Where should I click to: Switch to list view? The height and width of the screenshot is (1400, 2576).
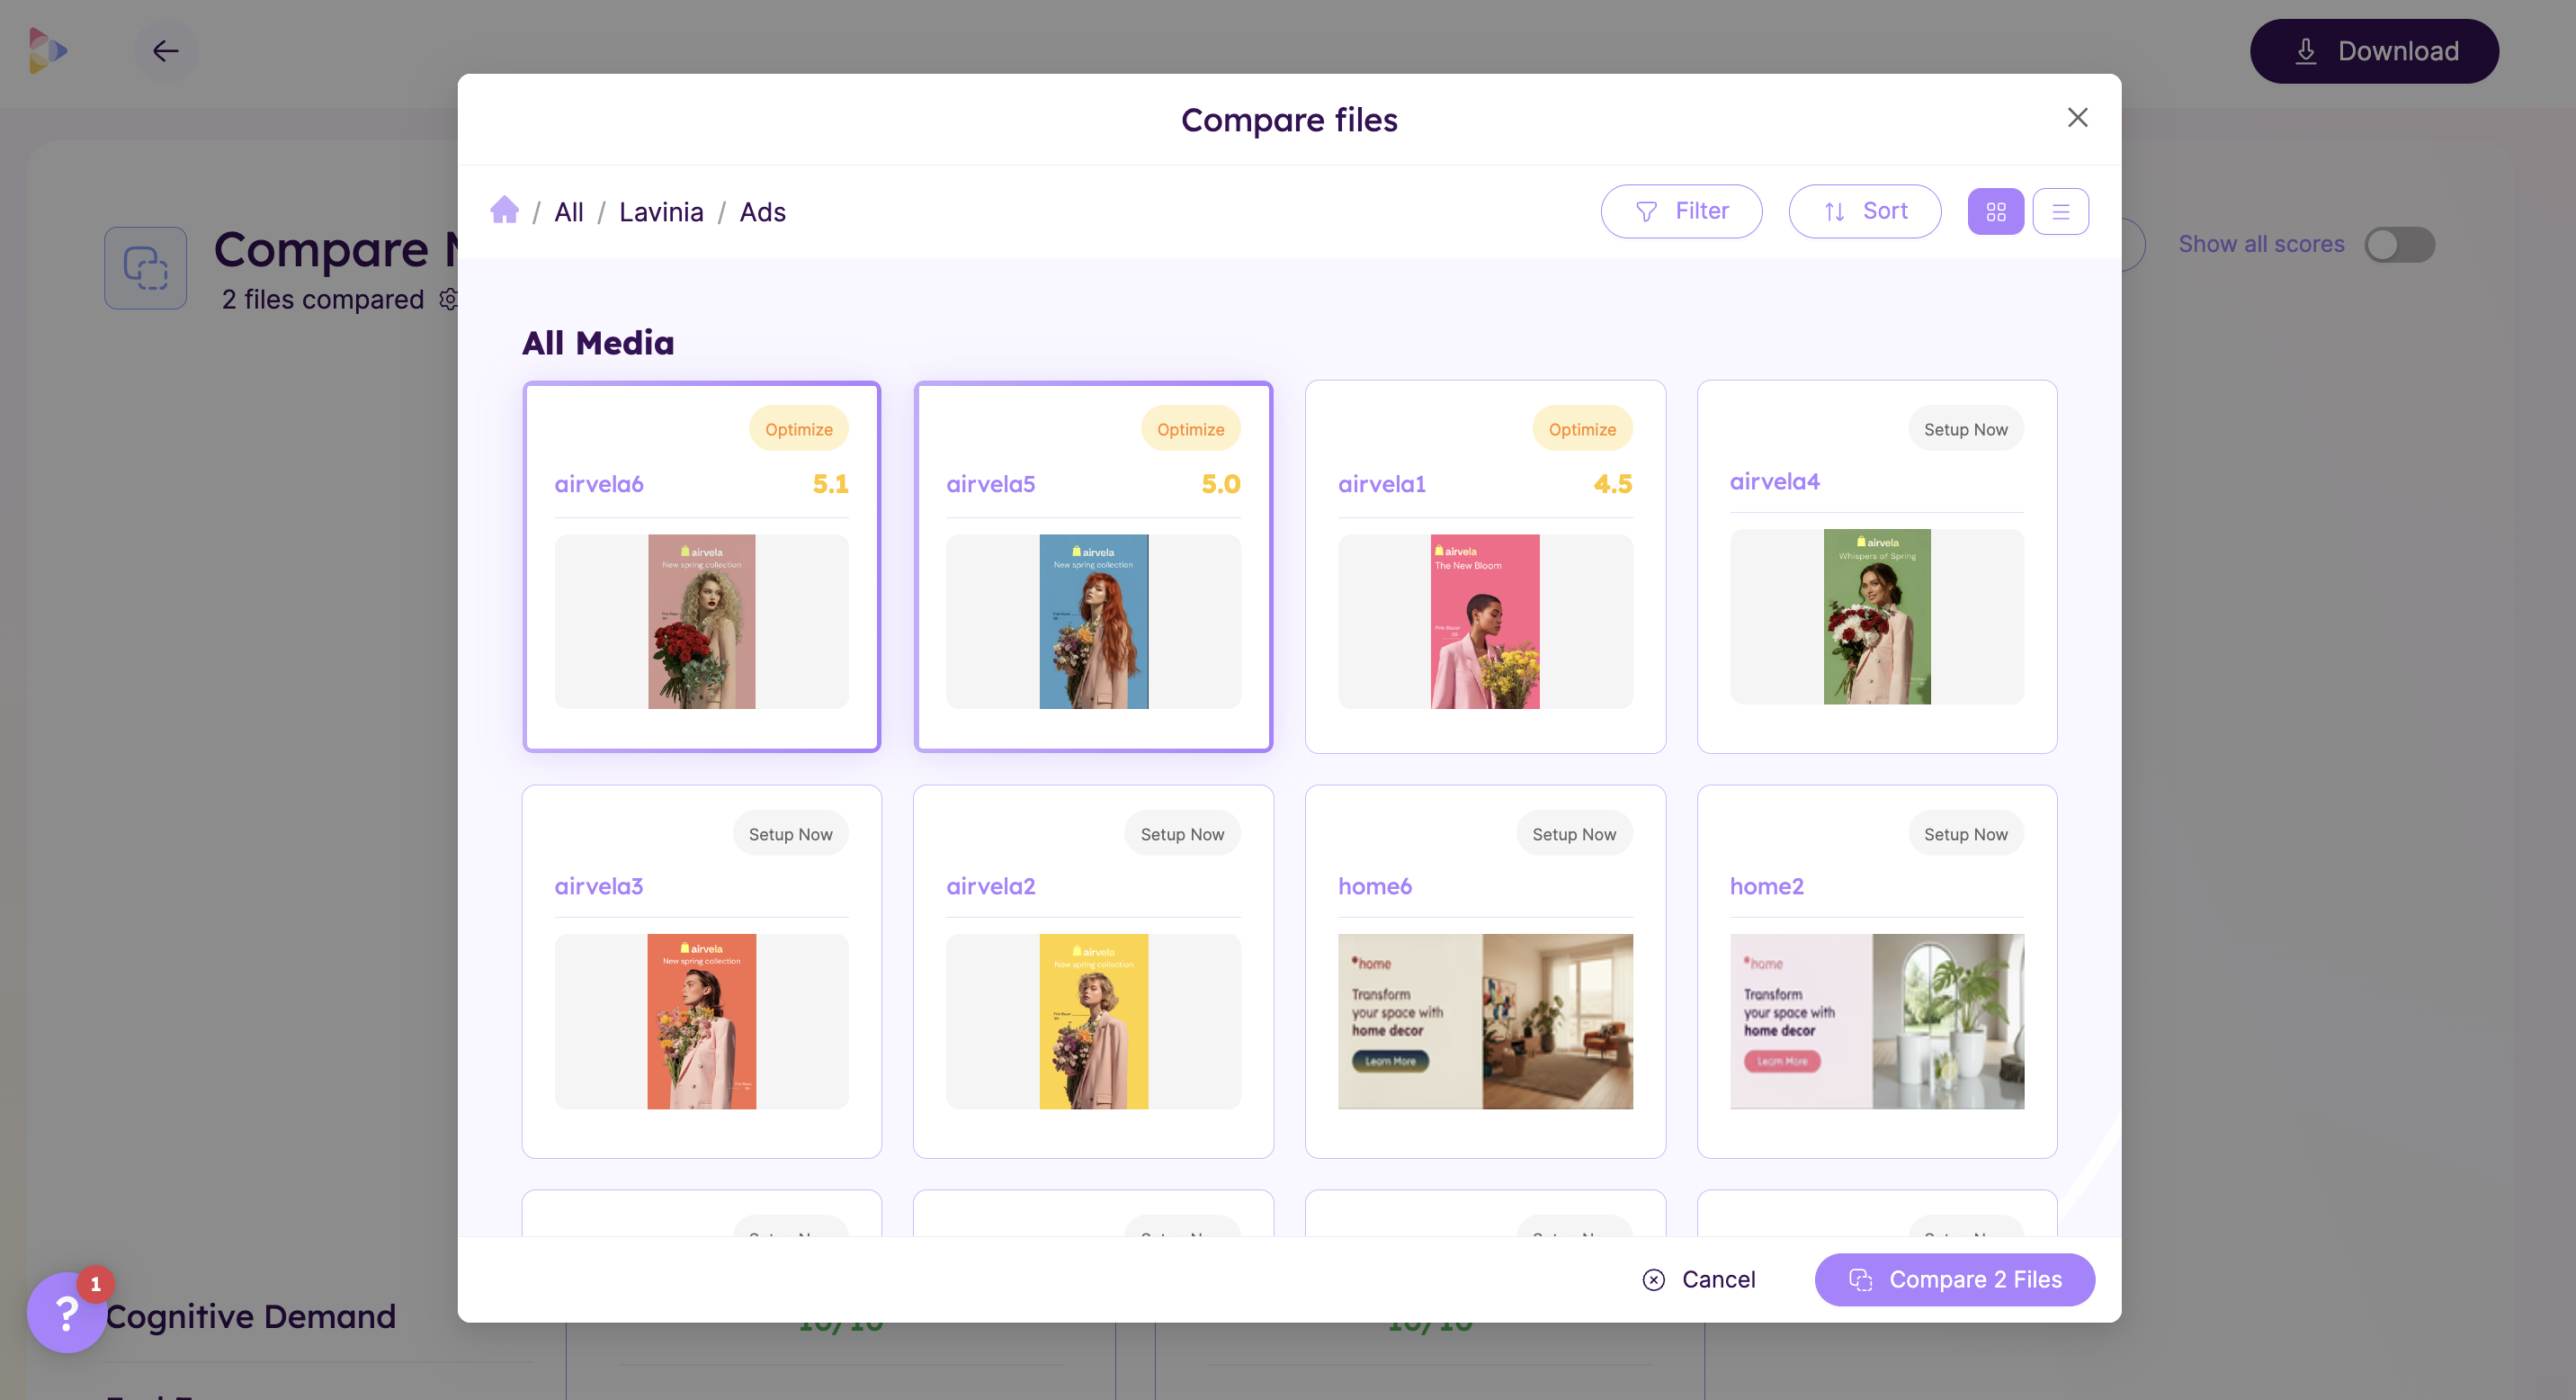pyautogui.click(x=2060, y=211)
